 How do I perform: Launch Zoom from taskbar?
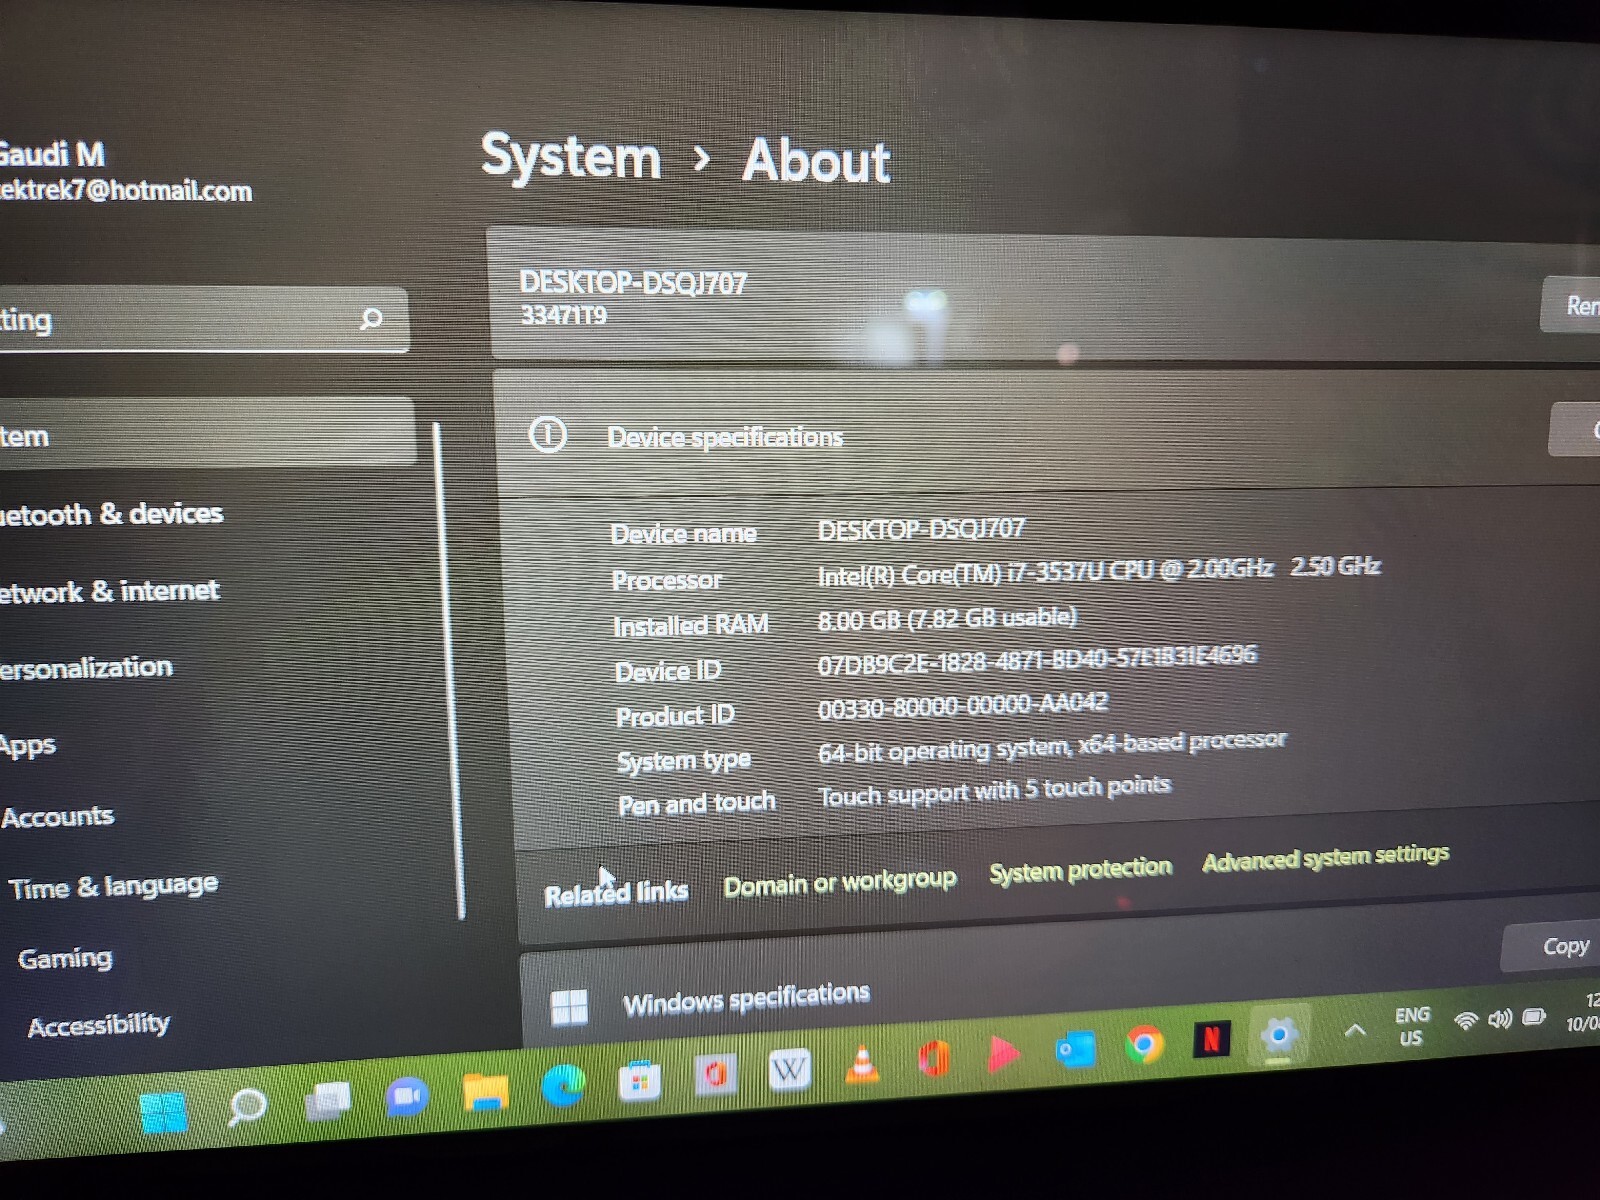[407, 1097]
